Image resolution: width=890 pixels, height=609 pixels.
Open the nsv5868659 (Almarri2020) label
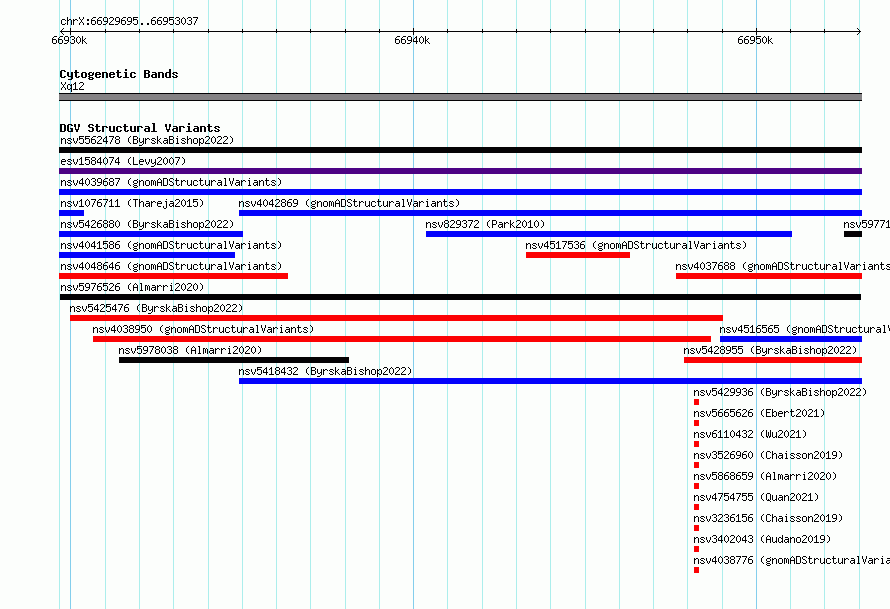(765, 476)
